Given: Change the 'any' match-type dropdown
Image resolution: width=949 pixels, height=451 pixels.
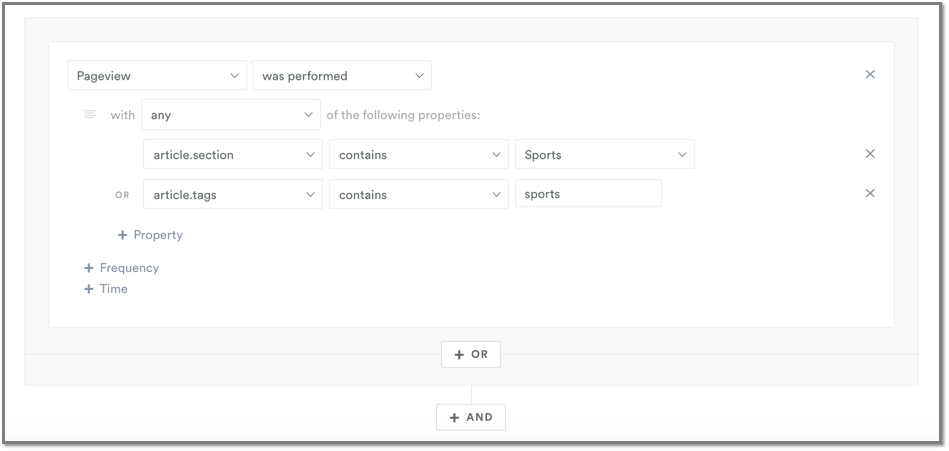Looking at the screenshot, I should coord(231,115).
